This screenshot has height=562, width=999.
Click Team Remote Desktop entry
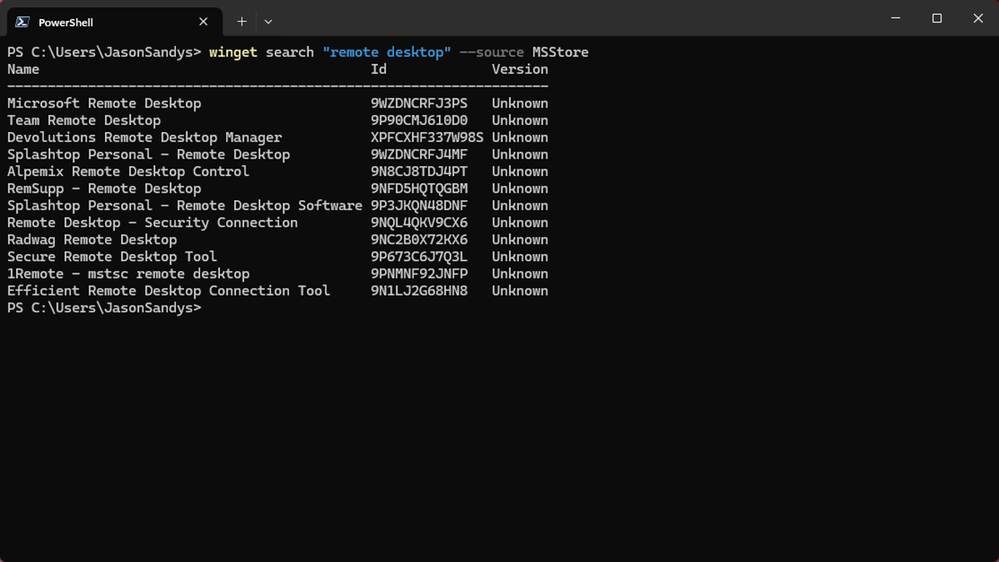pos(83,120)
